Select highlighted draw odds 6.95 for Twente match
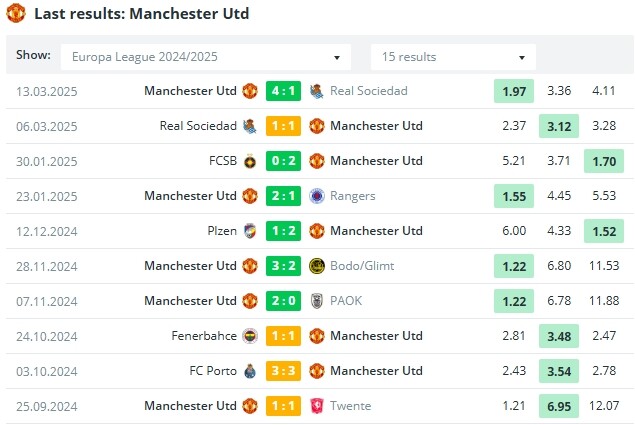This screenshot has height=425, width=635. click(x=559, y=406)
